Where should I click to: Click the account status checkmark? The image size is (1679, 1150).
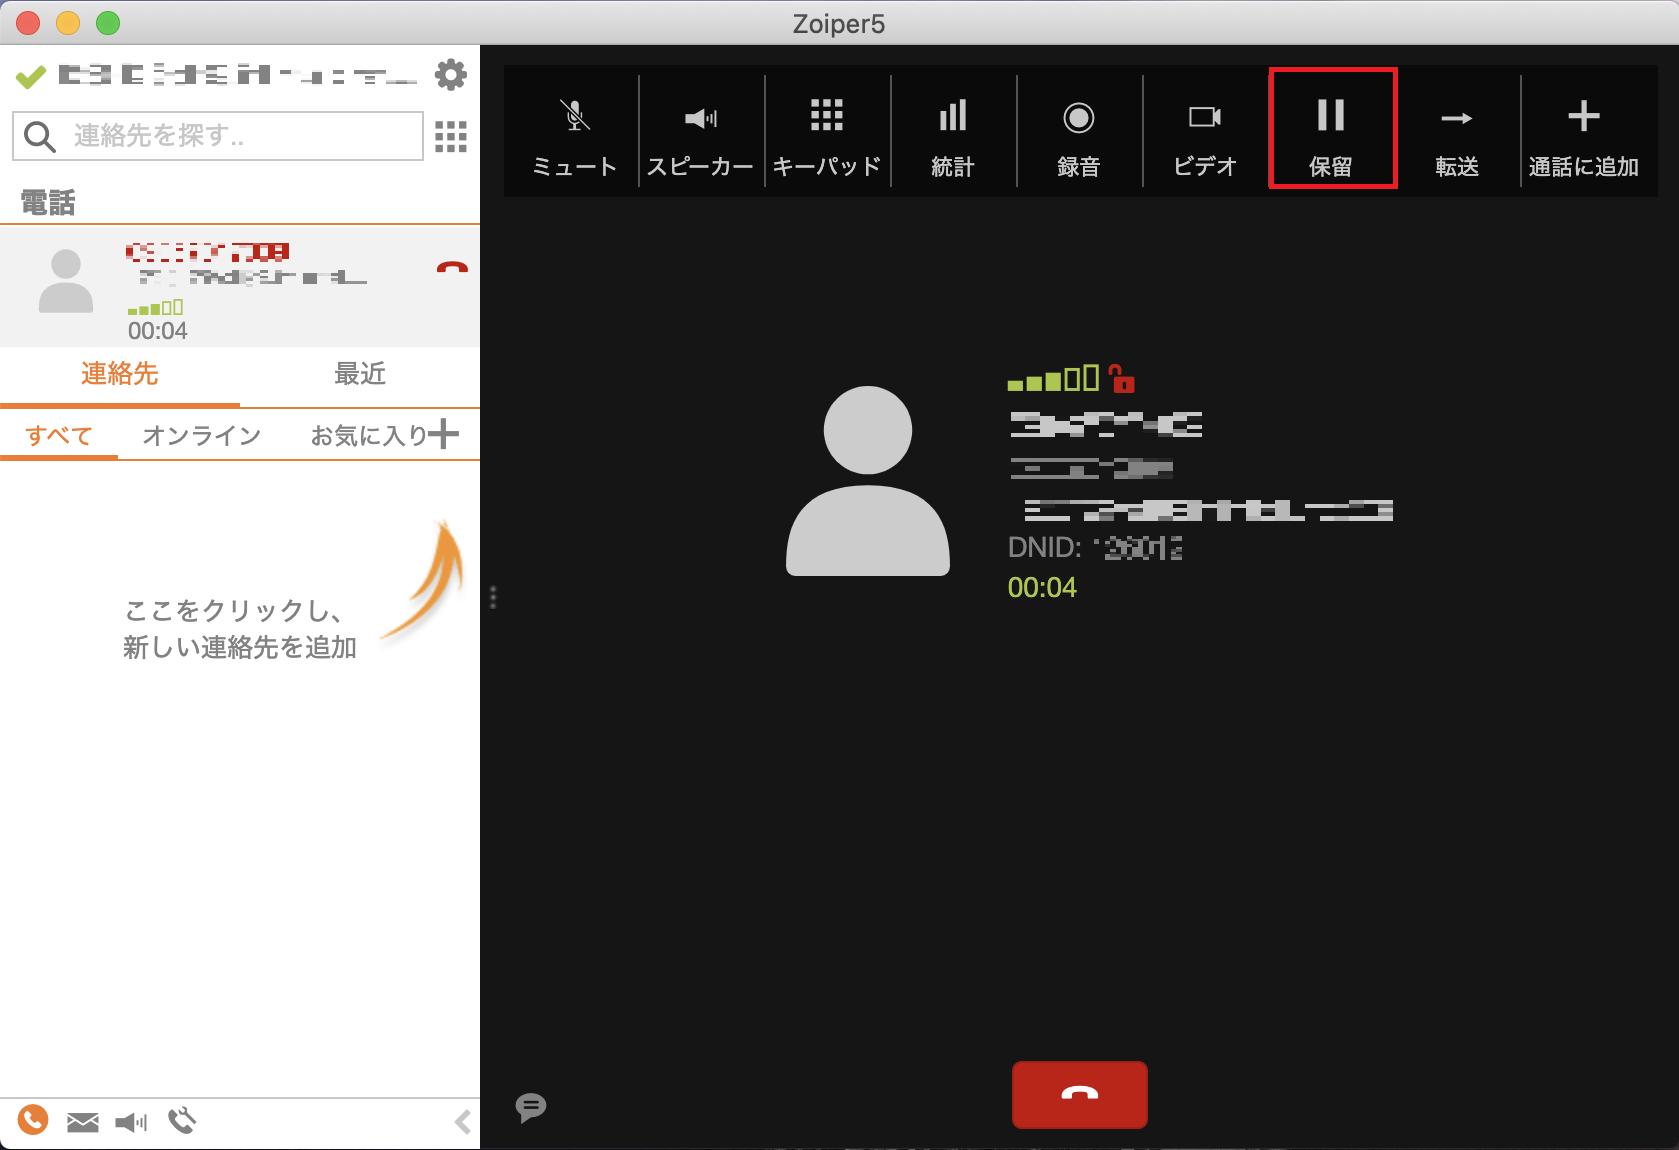coord(31,76)
